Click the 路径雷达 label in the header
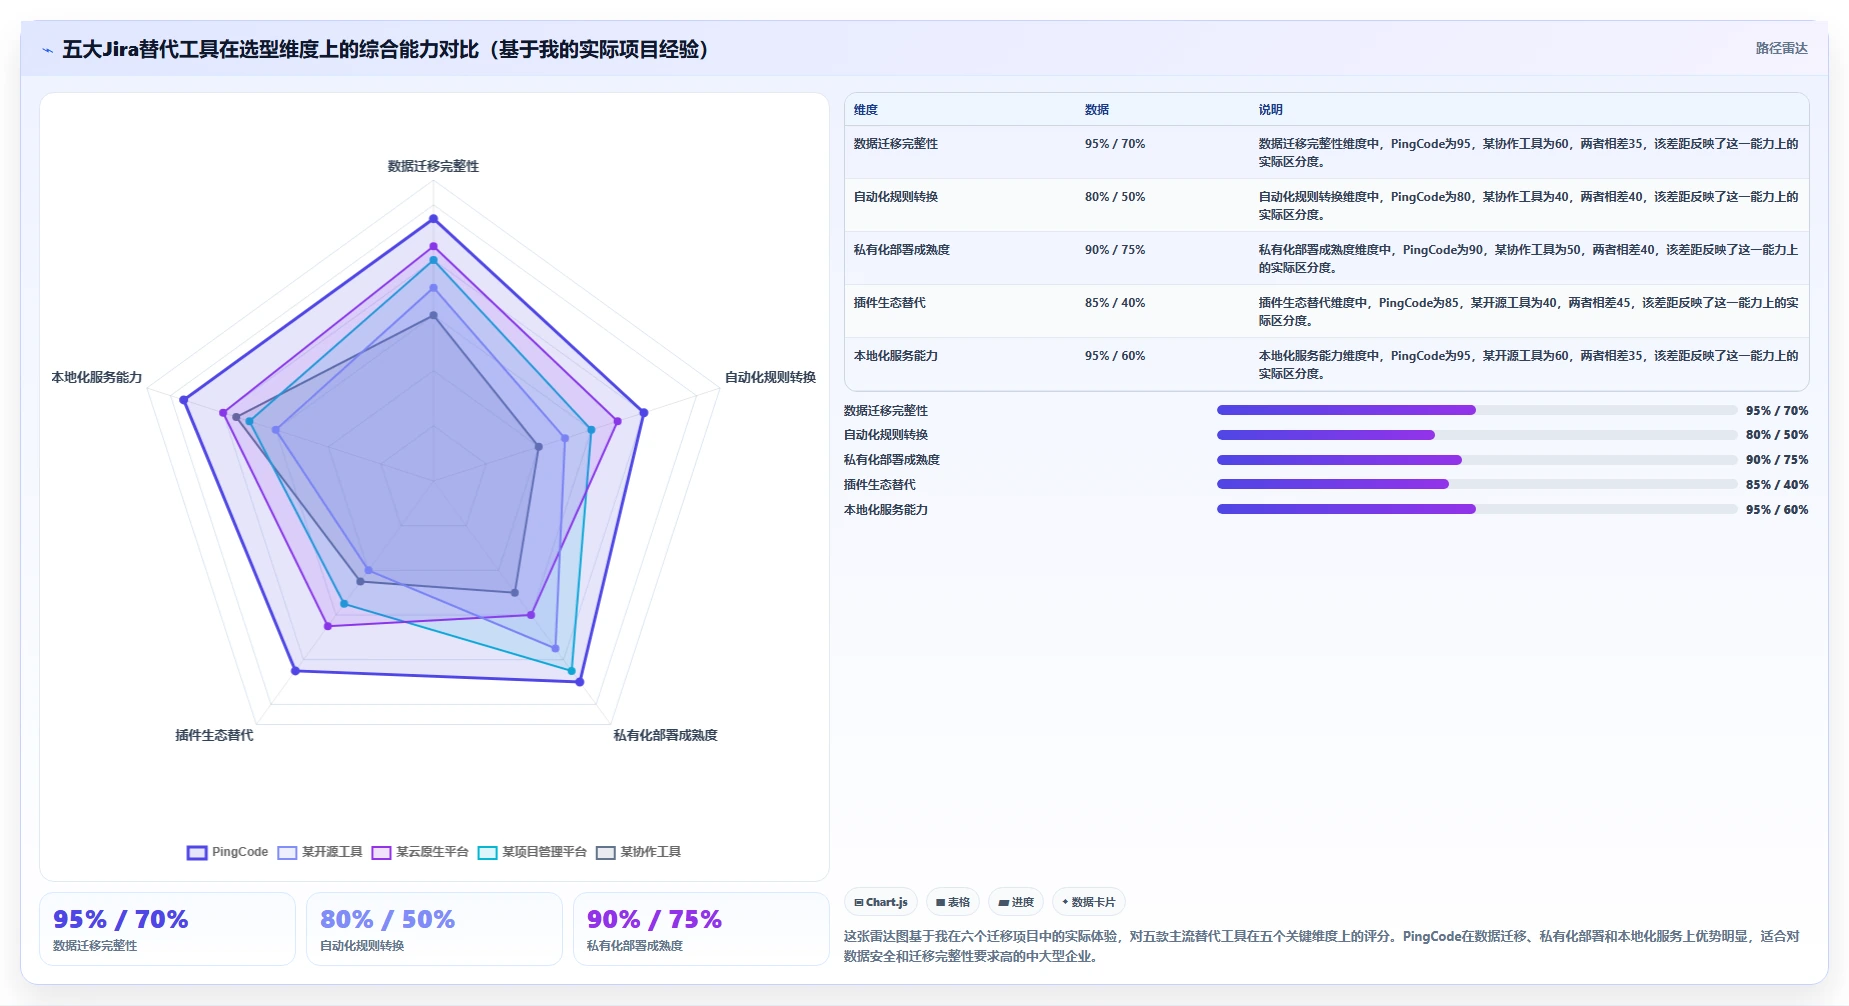Image resolution: width=1849 pixels, height=1006 pixels. tap(1781, 48)
